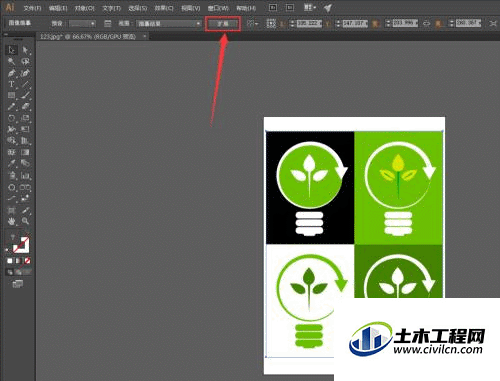Open the 文件(F) menu
The image size is (500, 381).
tap(32, 8)
